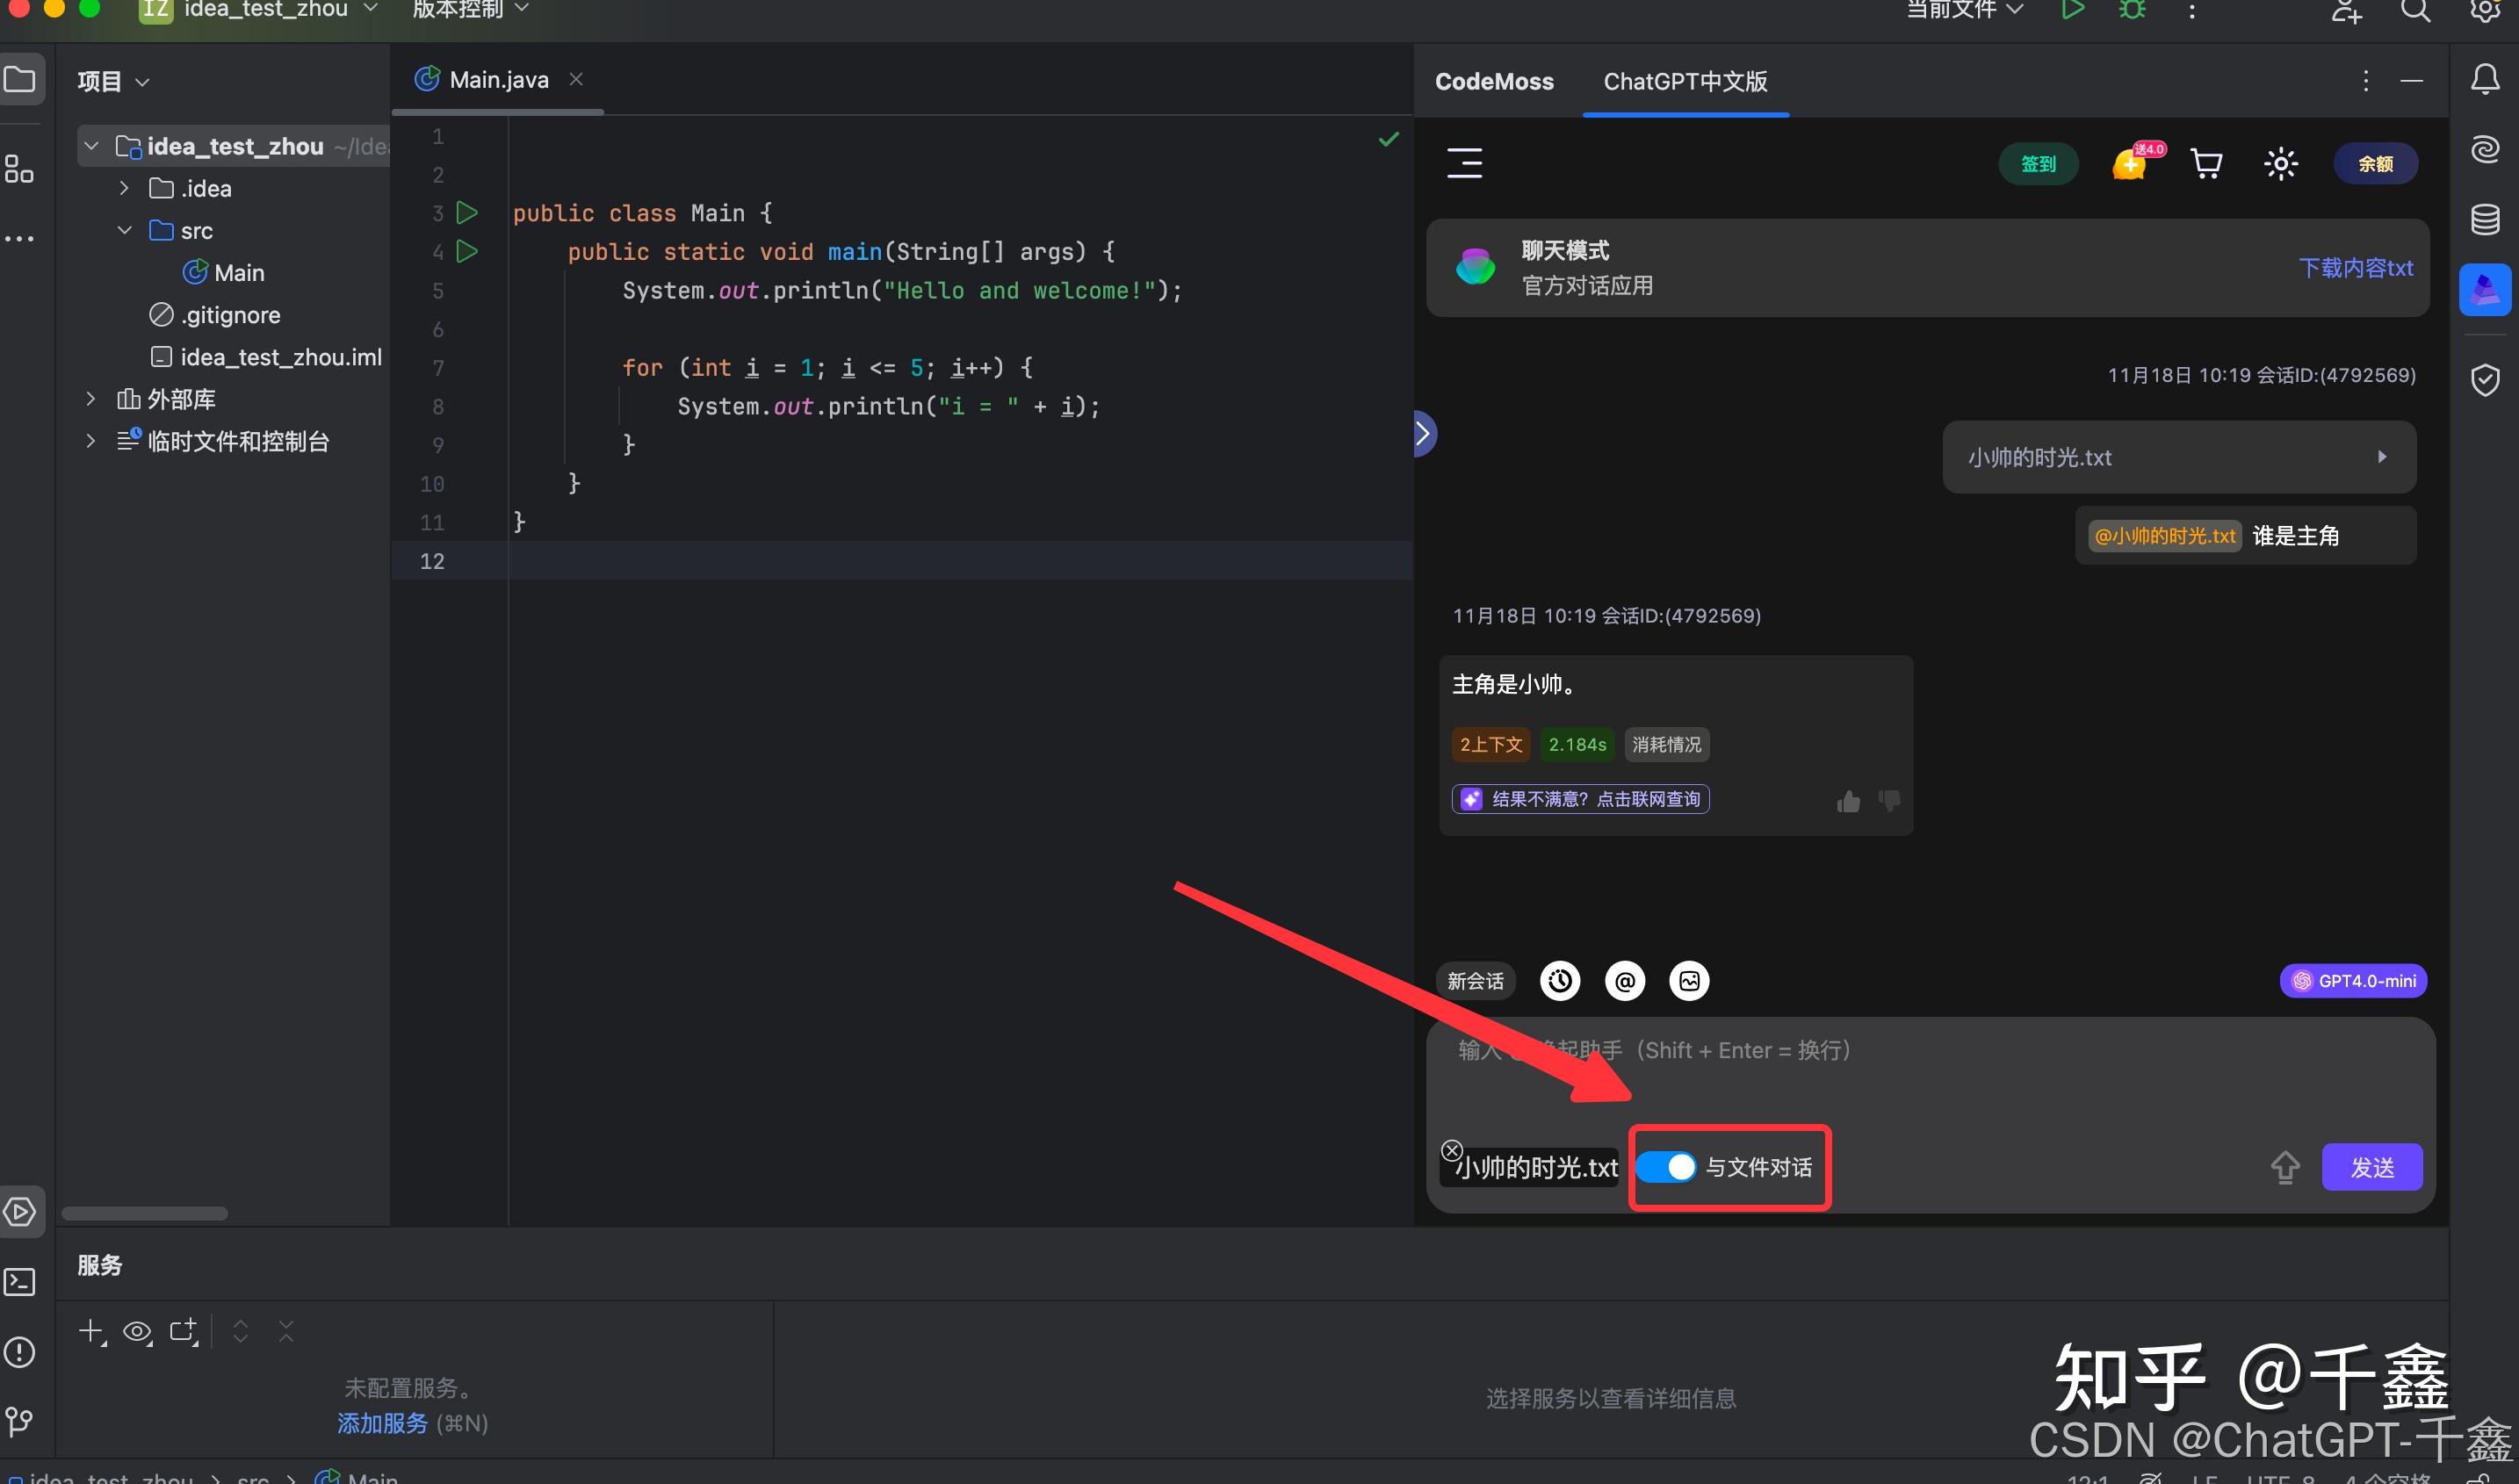The width and height of the screenshot is (2519, 1484).
Task: Click the 发送 send button
Action: [2372, 1167]
